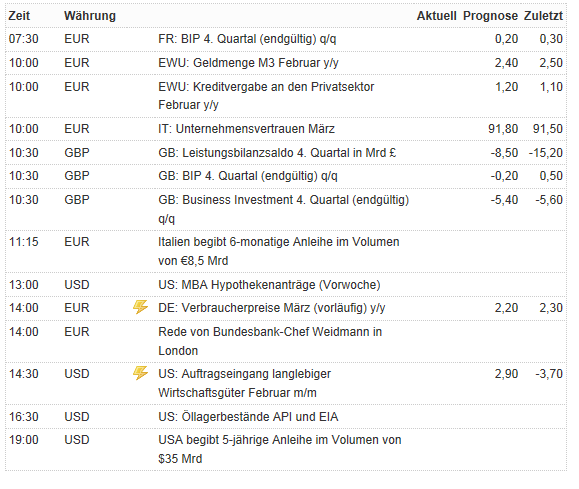Click the Zeit column header
This screenshot has width=579, height=489.
coord(19,16)
